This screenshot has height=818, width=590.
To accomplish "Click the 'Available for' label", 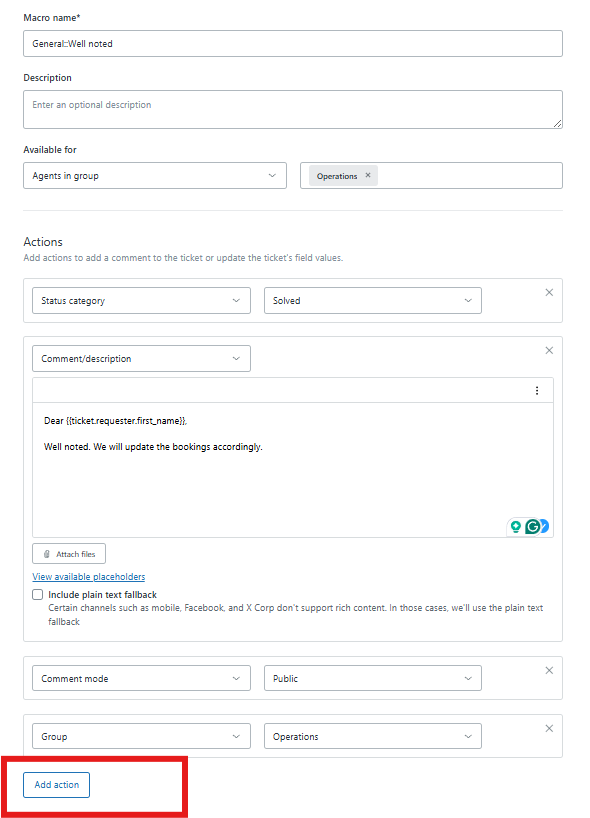I will pos(50,150).
